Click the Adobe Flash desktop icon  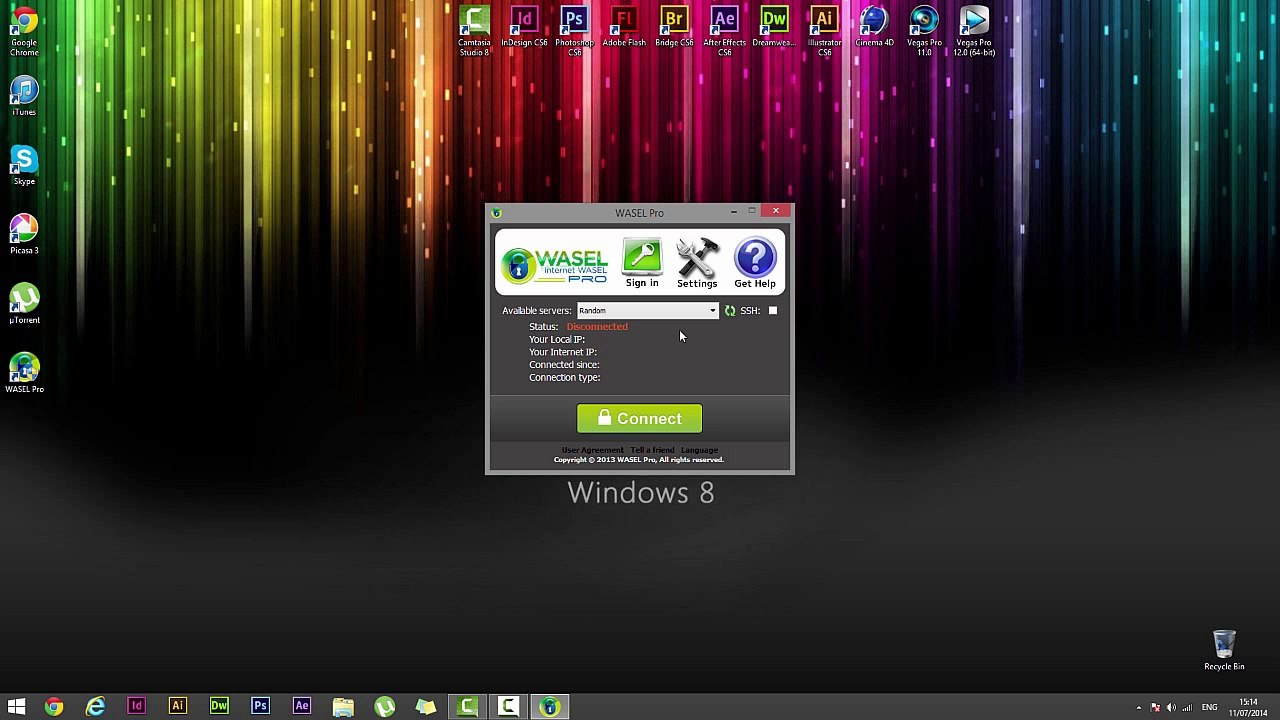pyautogui.click(x=624, y=27)
